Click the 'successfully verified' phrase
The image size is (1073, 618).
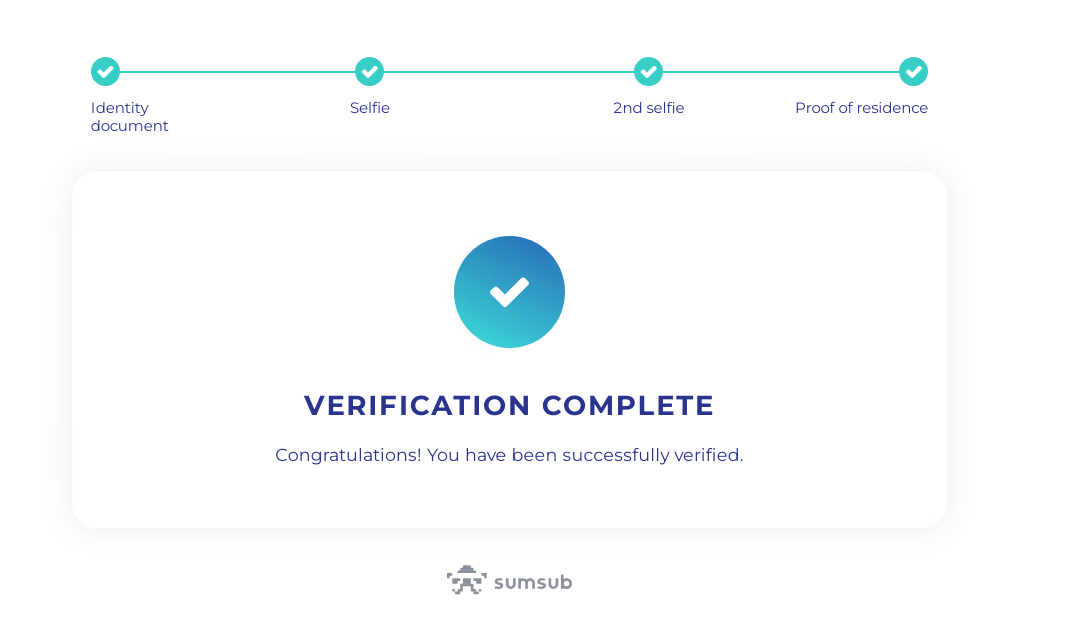tap(653, 455)
